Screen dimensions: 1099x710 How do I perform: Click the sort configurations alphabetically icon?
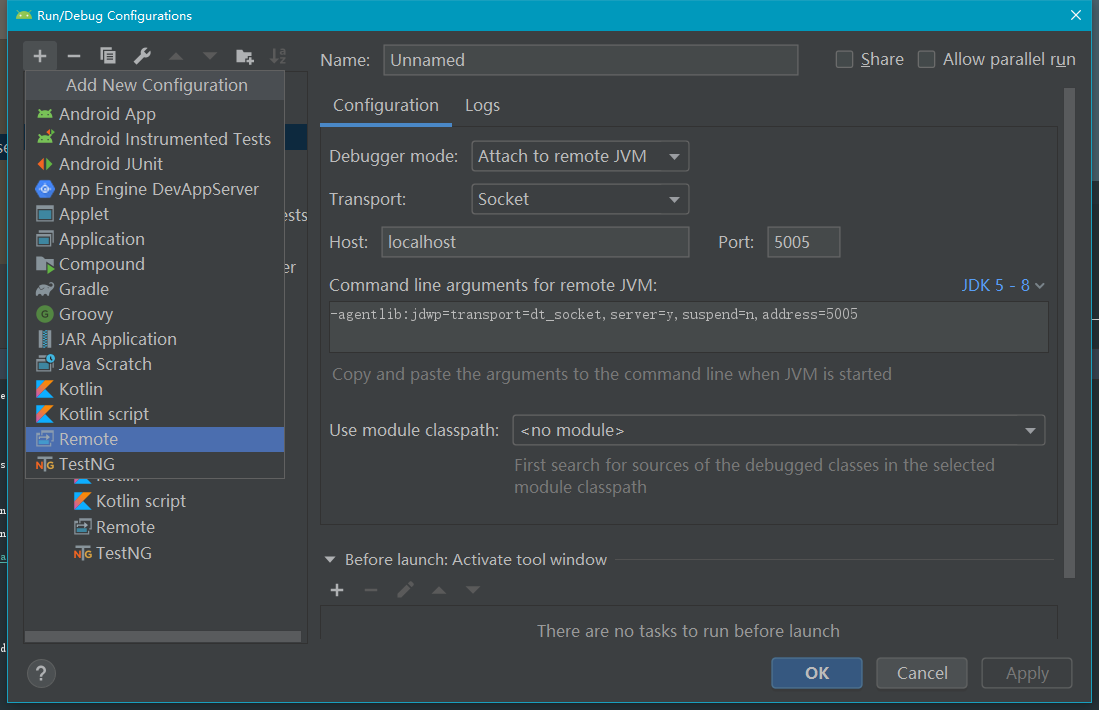coord(279,56)
